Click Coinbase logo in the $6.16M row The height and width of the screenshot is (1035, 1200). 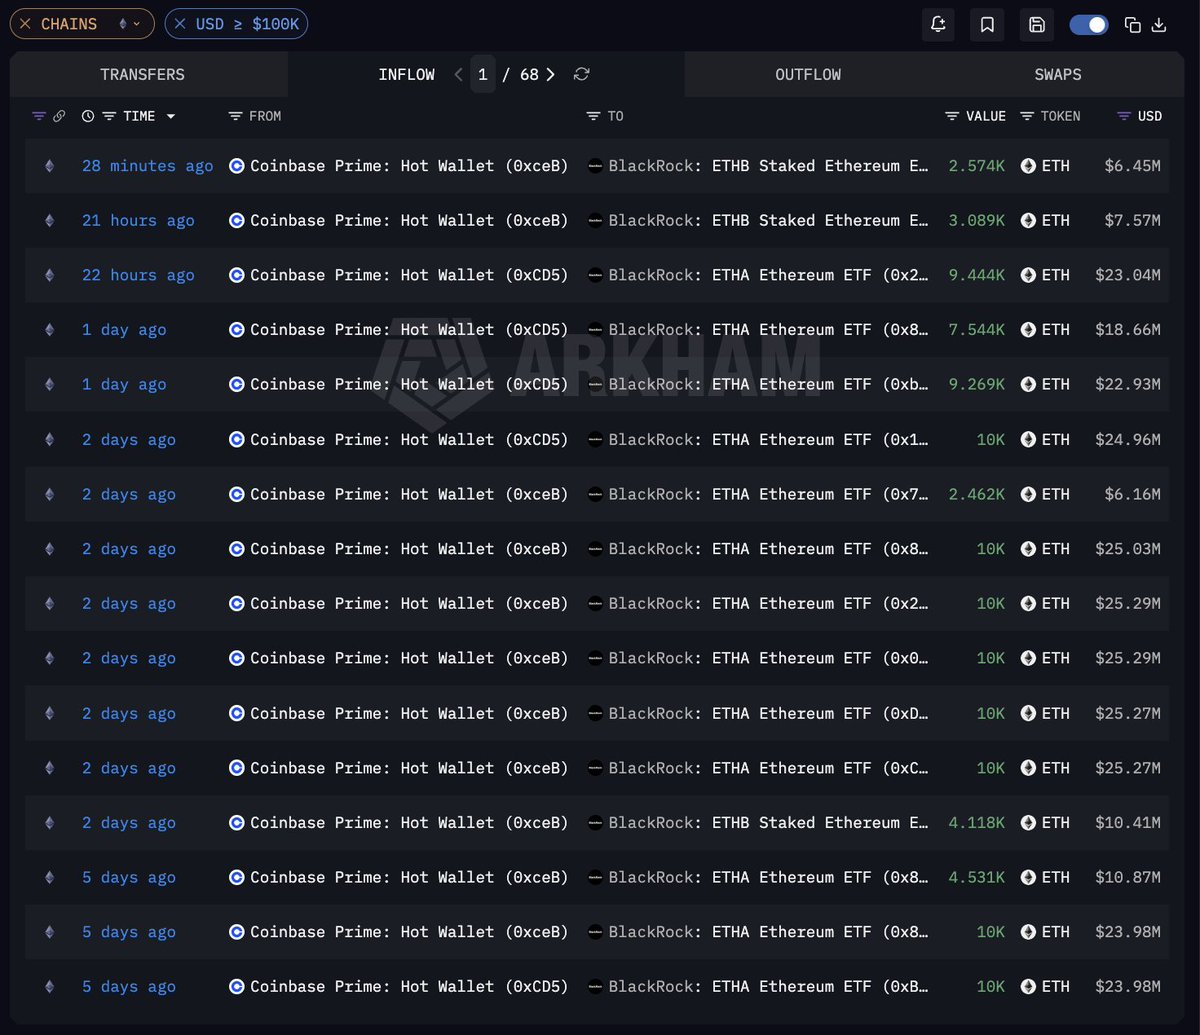[237, 494]
